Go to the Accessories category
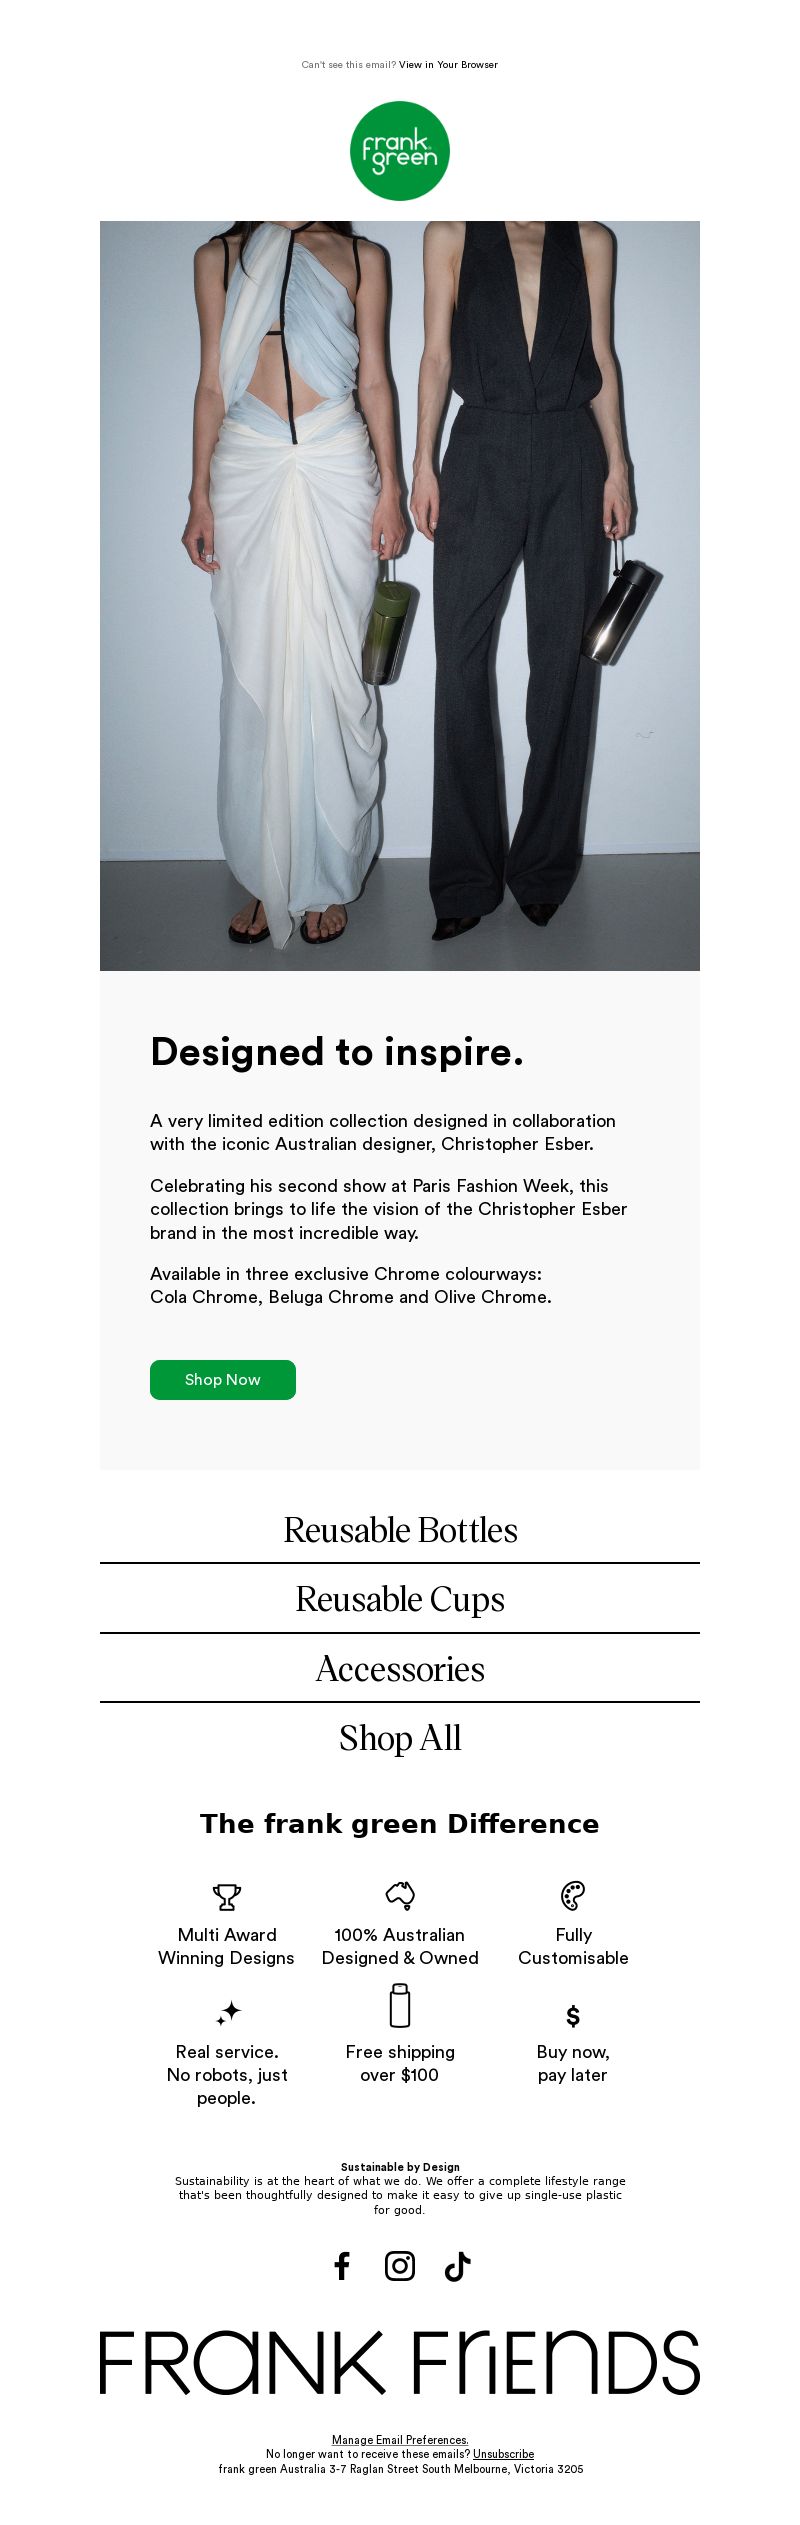 [x=400, y=1668]
